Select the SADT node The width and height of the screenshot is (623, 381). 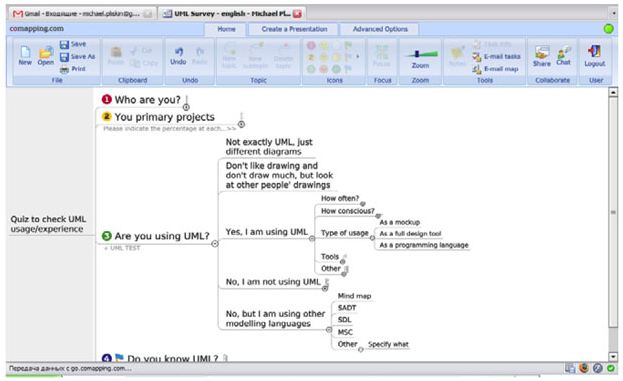pos(347,308)
